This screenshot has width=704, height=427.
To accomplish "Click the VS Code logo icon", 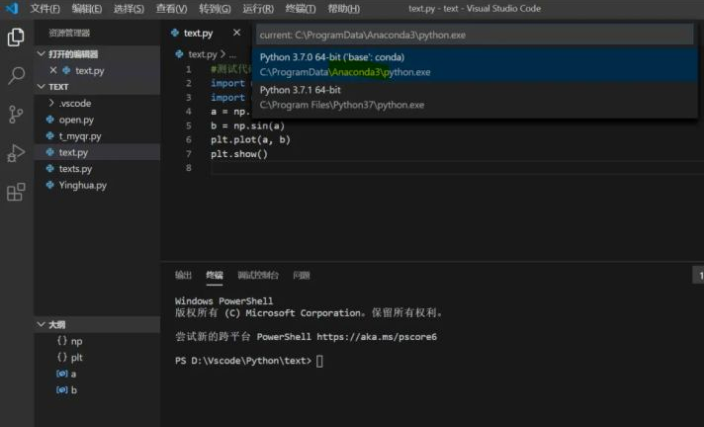I will pyautogui.click(x=12, y=8).
